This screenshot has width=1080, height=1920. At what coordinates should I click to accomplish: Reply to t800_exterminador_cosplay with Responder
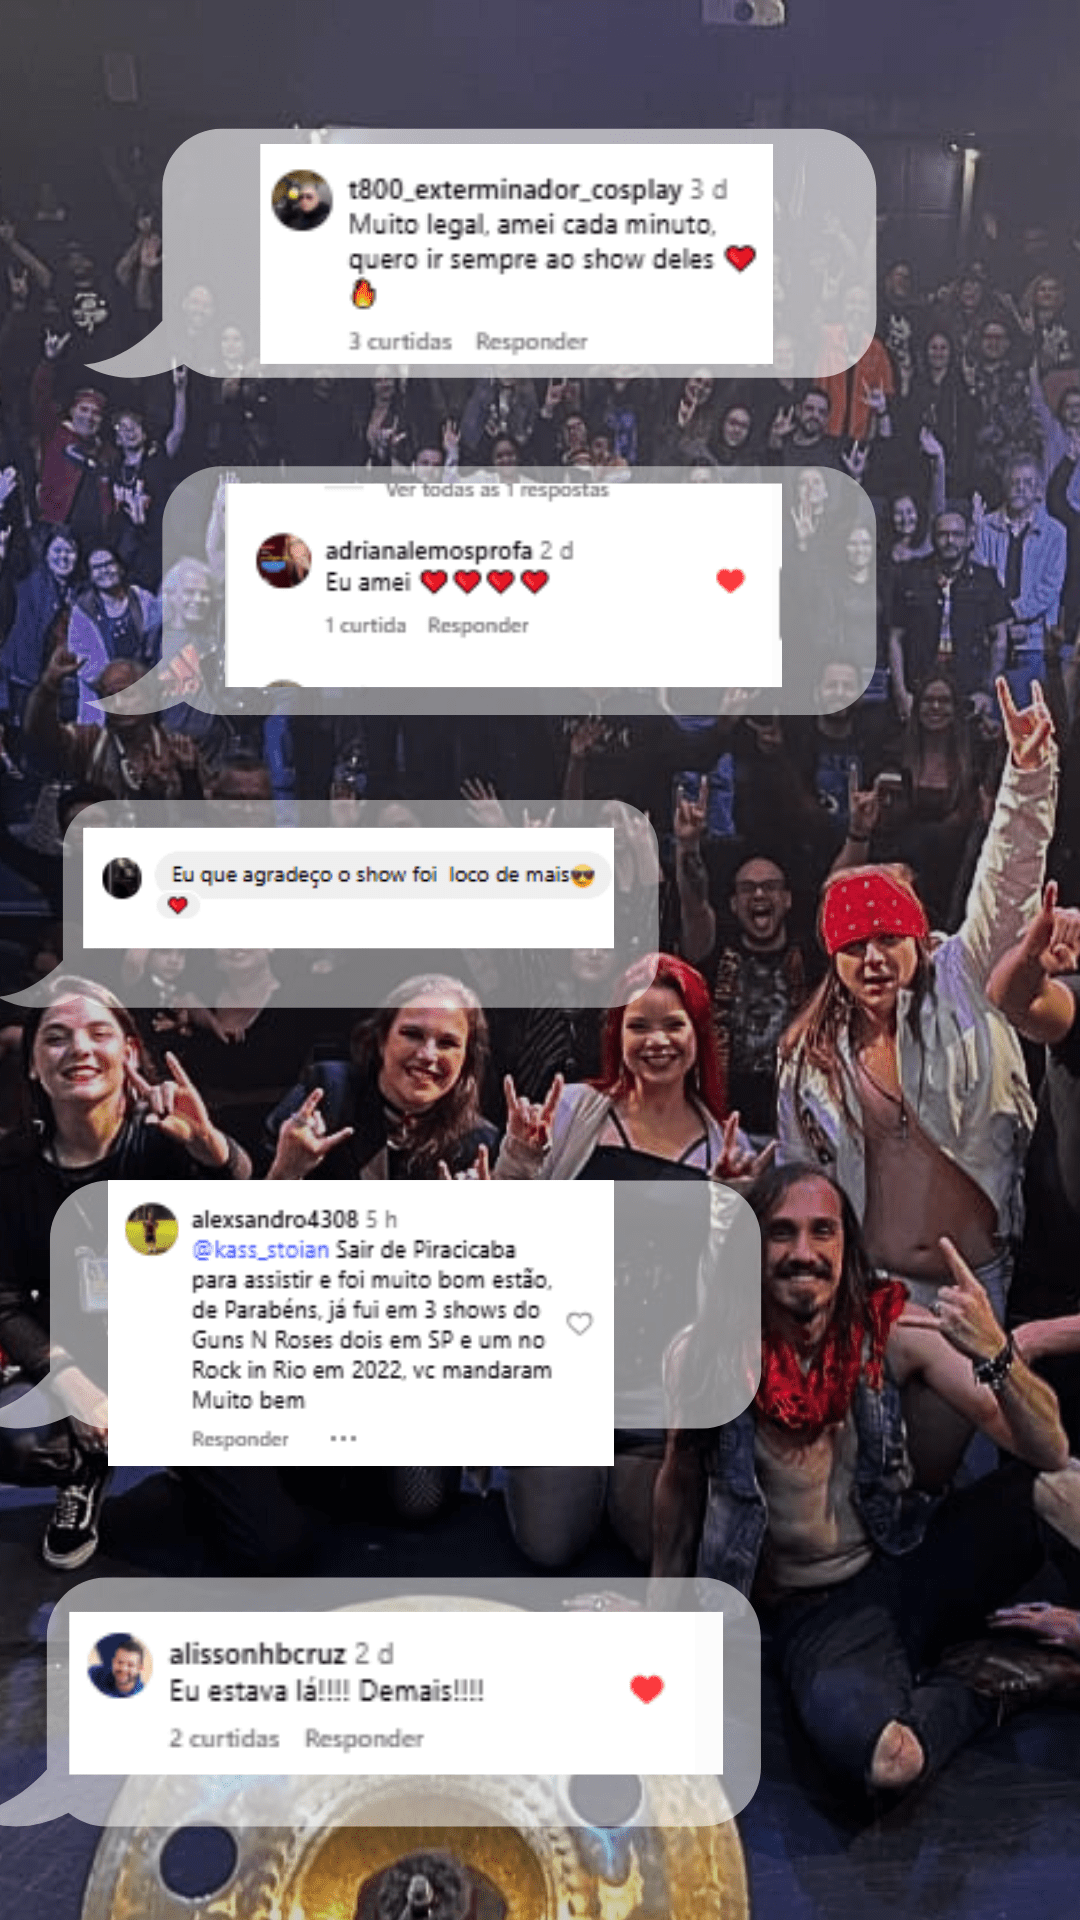tap(531, 342)
